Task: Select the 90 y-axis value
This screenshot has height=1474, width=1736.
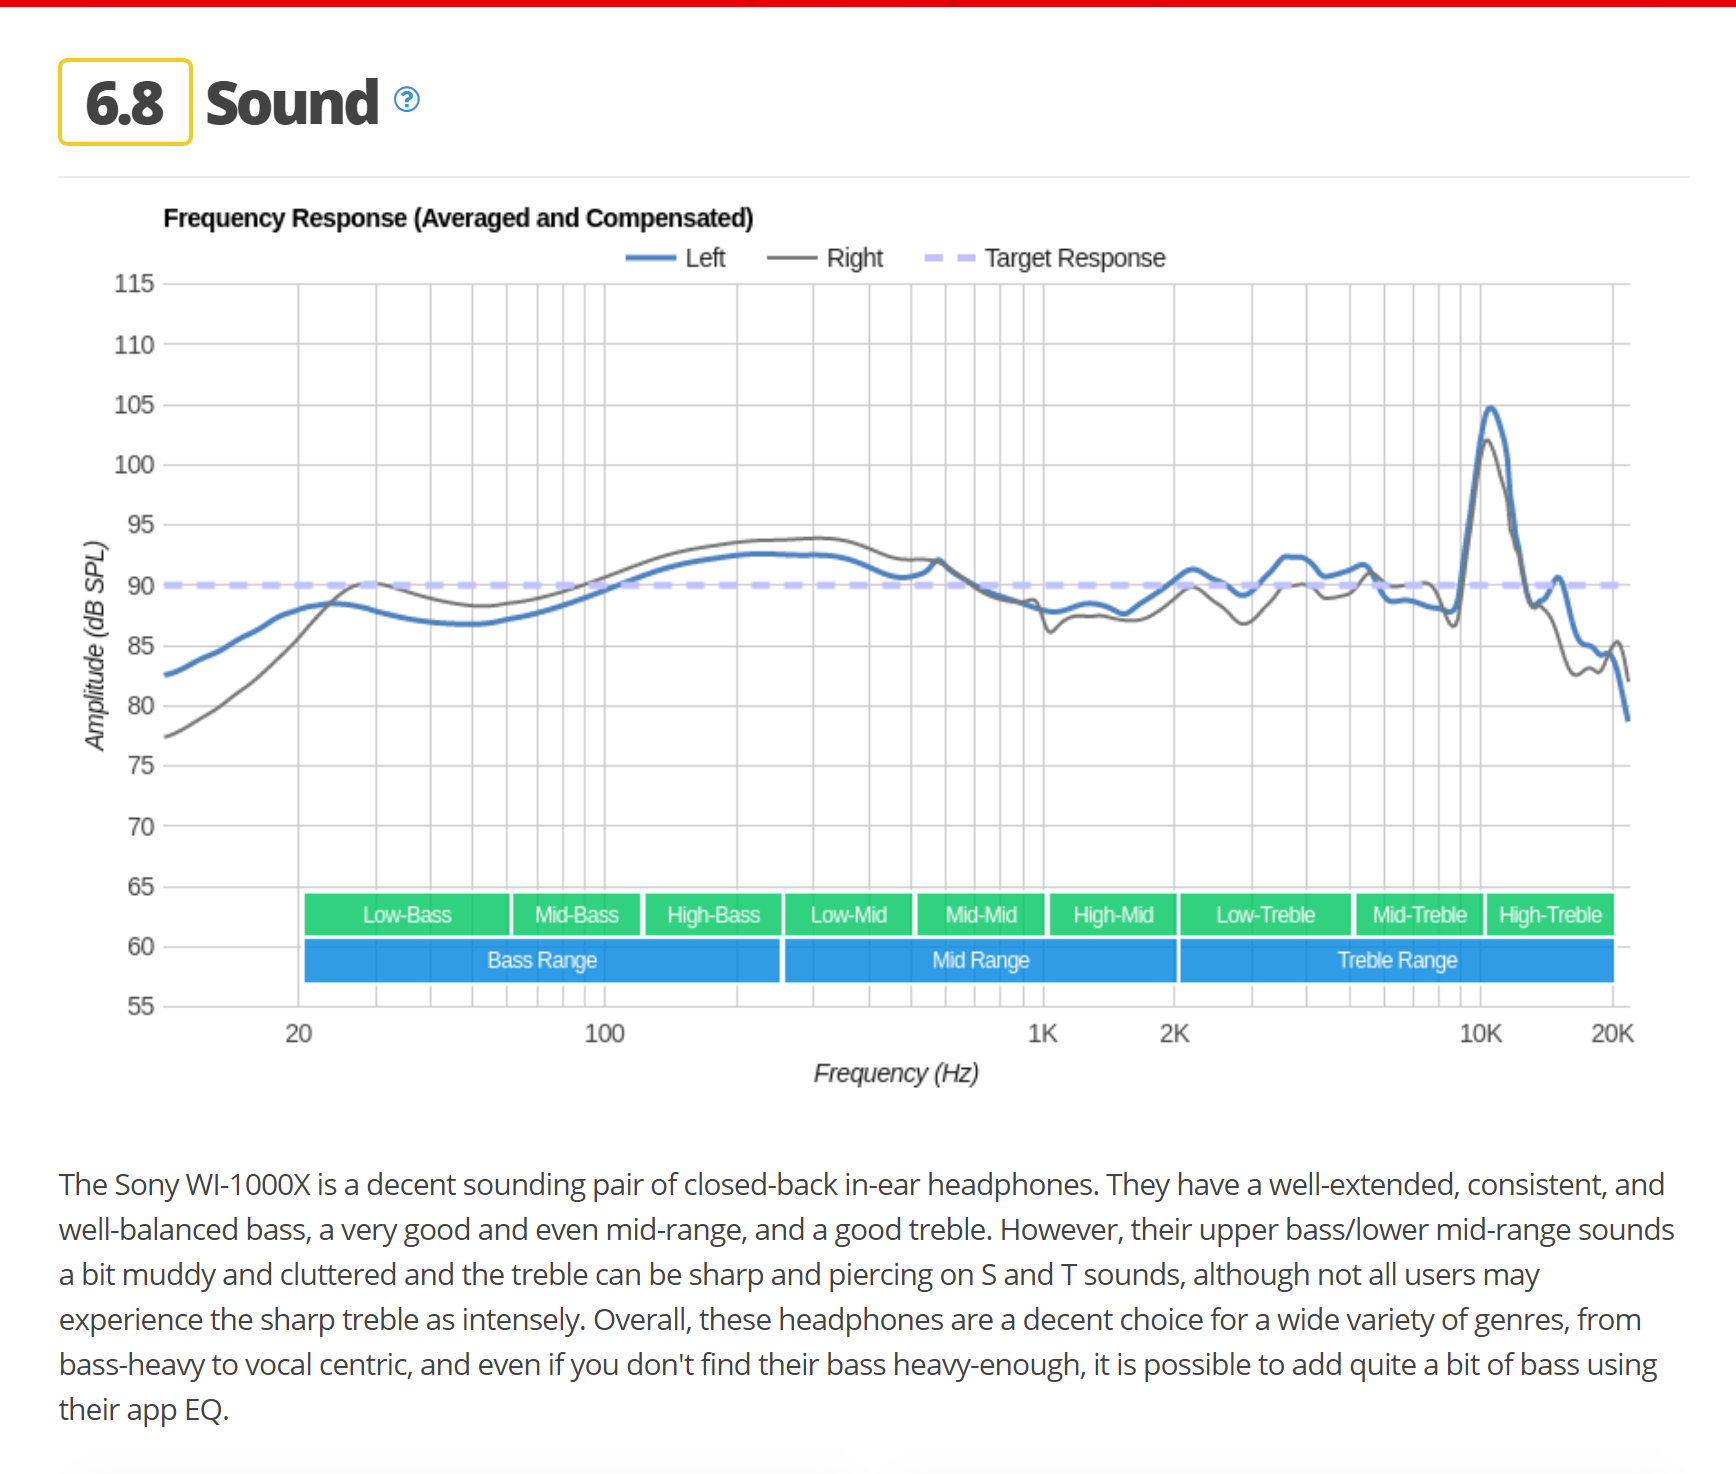Action: pos(140,585)
